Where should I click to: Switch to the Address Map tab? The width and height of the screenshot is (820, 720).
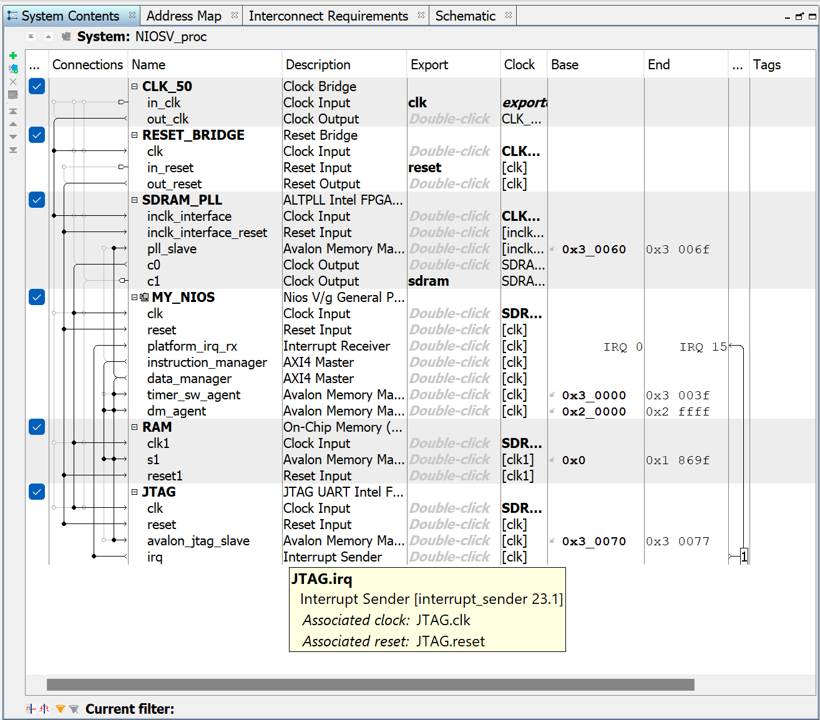coord(183,16)
